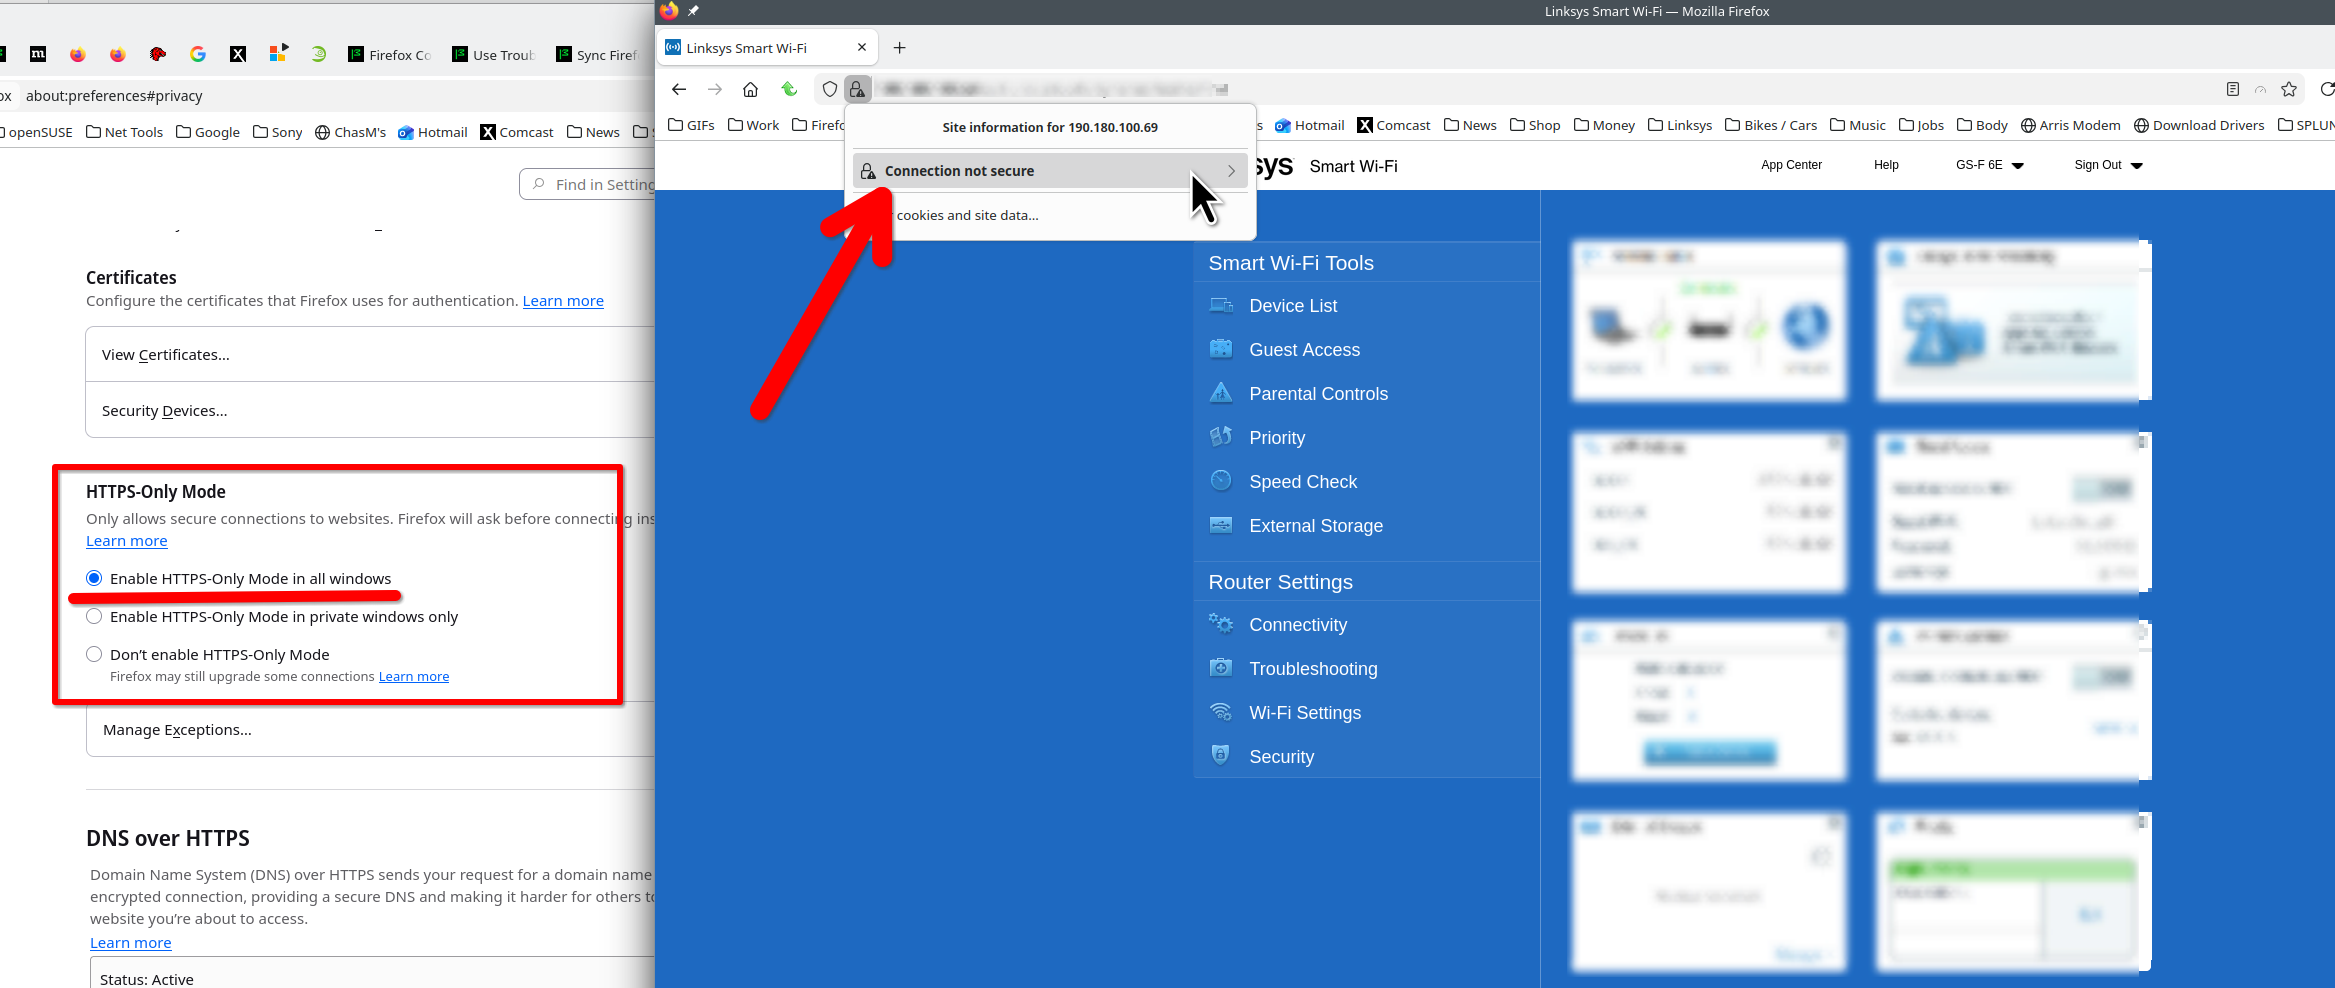Open the Music bookmark folder
Viewport: 2335px width, 988px height.
1858,125
